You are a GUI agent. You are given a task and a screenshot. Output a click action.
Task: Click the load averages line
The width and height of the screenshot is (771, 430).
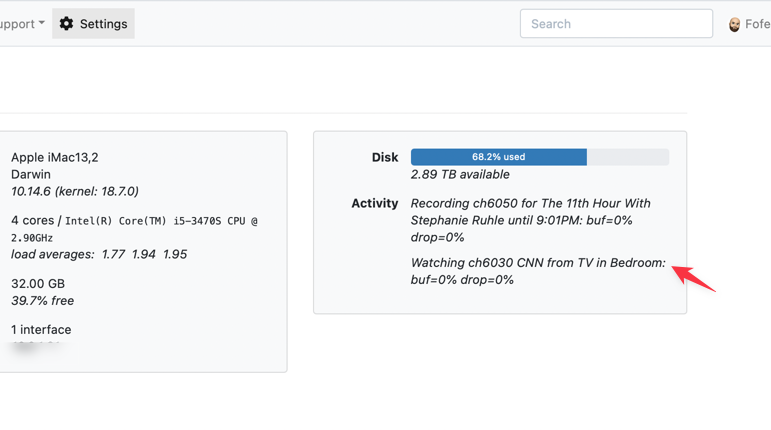click(x=99, y=254)
